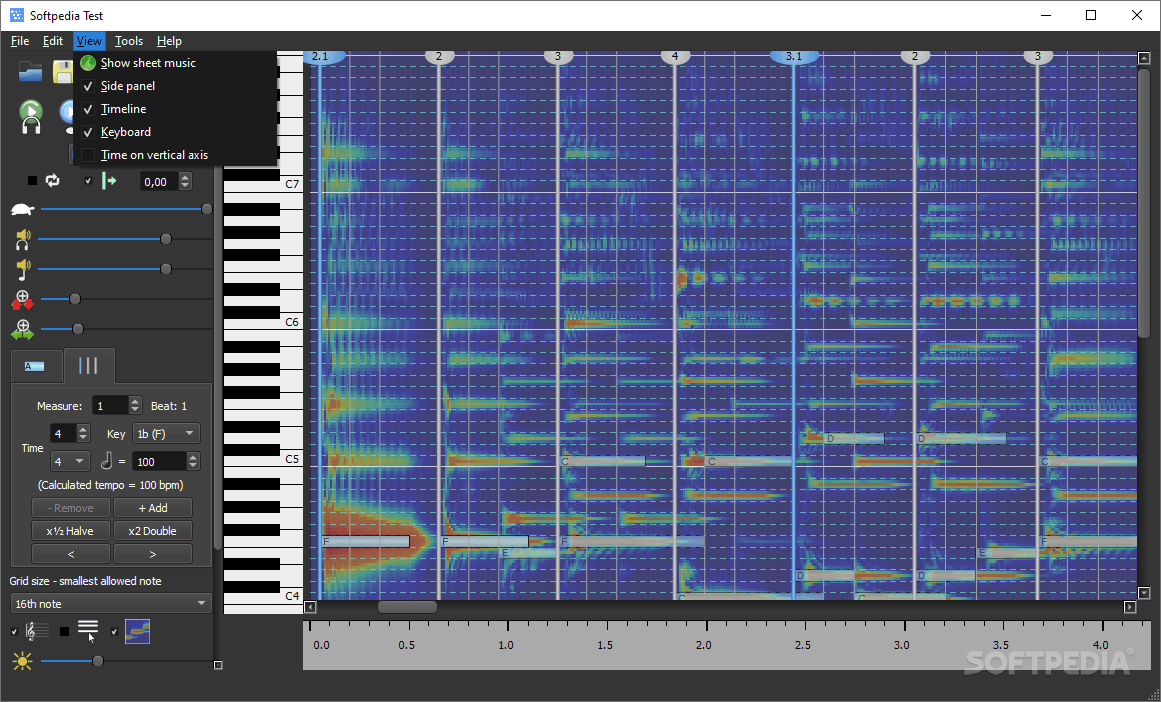Click the turtle playback speed icon

click(x=22, y=210)
